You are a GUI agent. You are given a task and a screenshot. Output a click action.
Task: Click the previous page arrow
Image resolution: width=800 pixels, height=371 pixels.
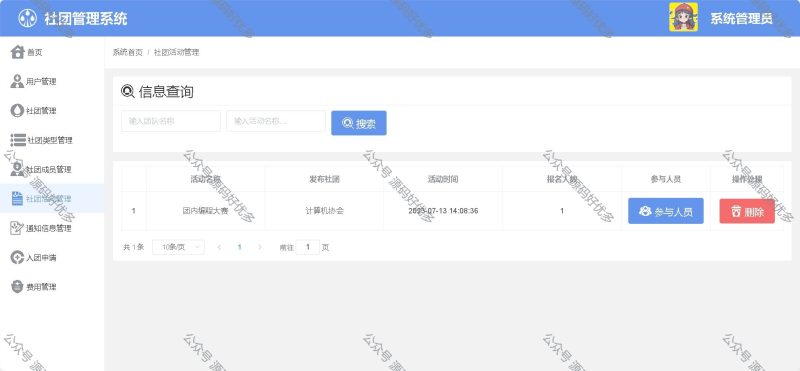pos(219,247)
